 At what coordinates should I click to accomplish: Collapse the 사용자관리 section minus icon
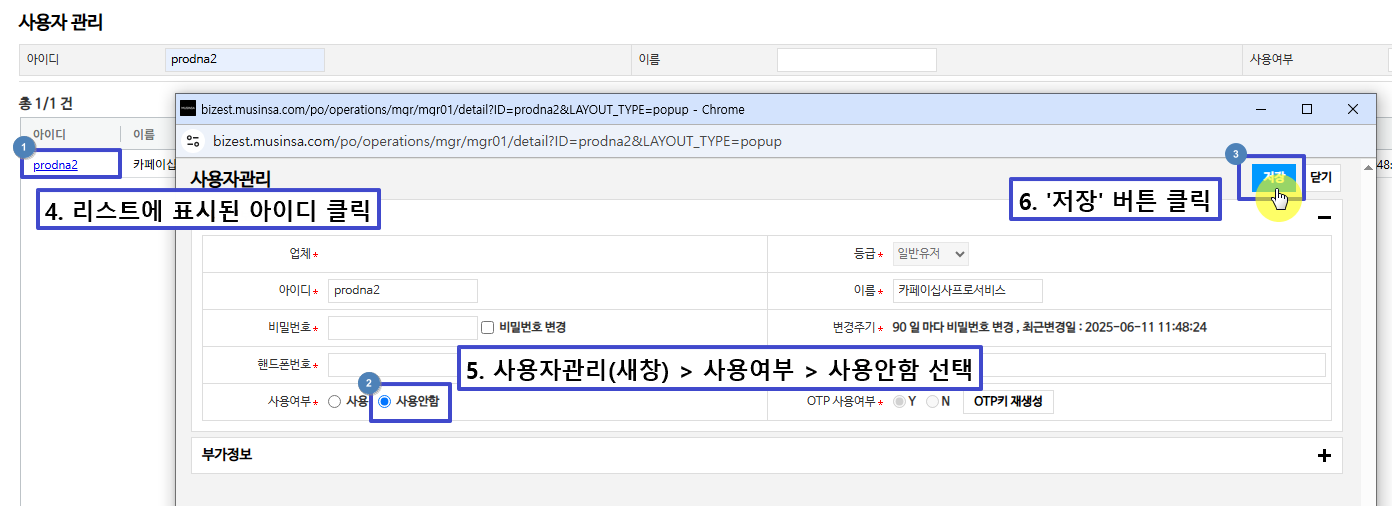click(1324, 217)
